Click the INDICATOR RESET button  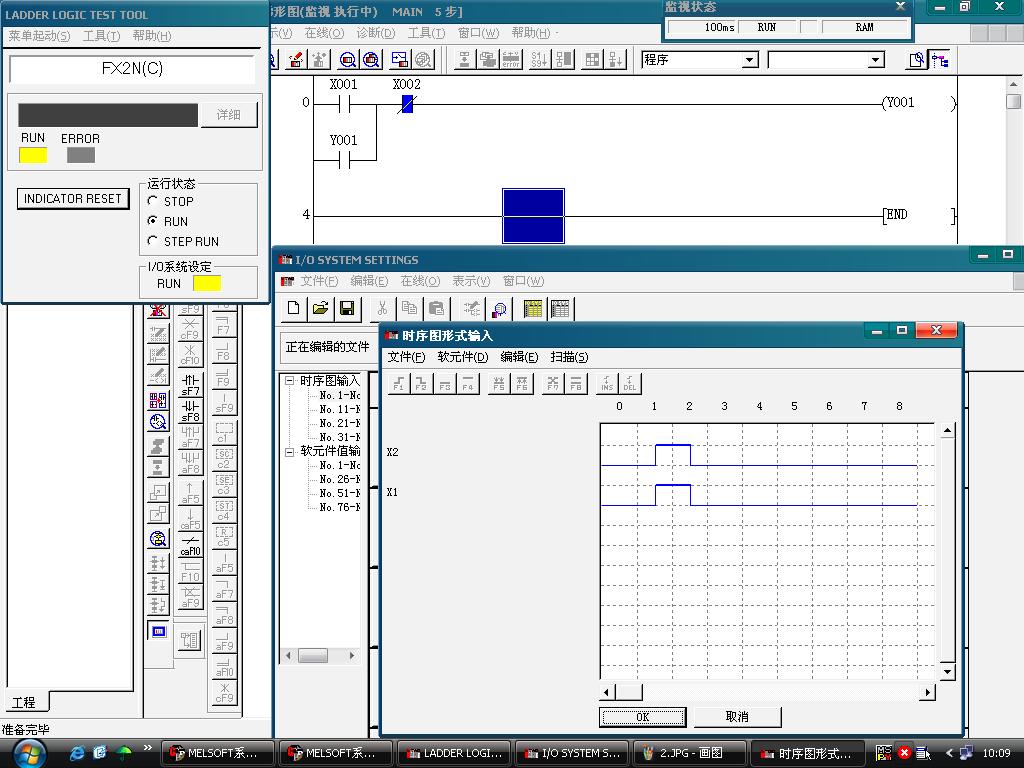pos(73,199)
